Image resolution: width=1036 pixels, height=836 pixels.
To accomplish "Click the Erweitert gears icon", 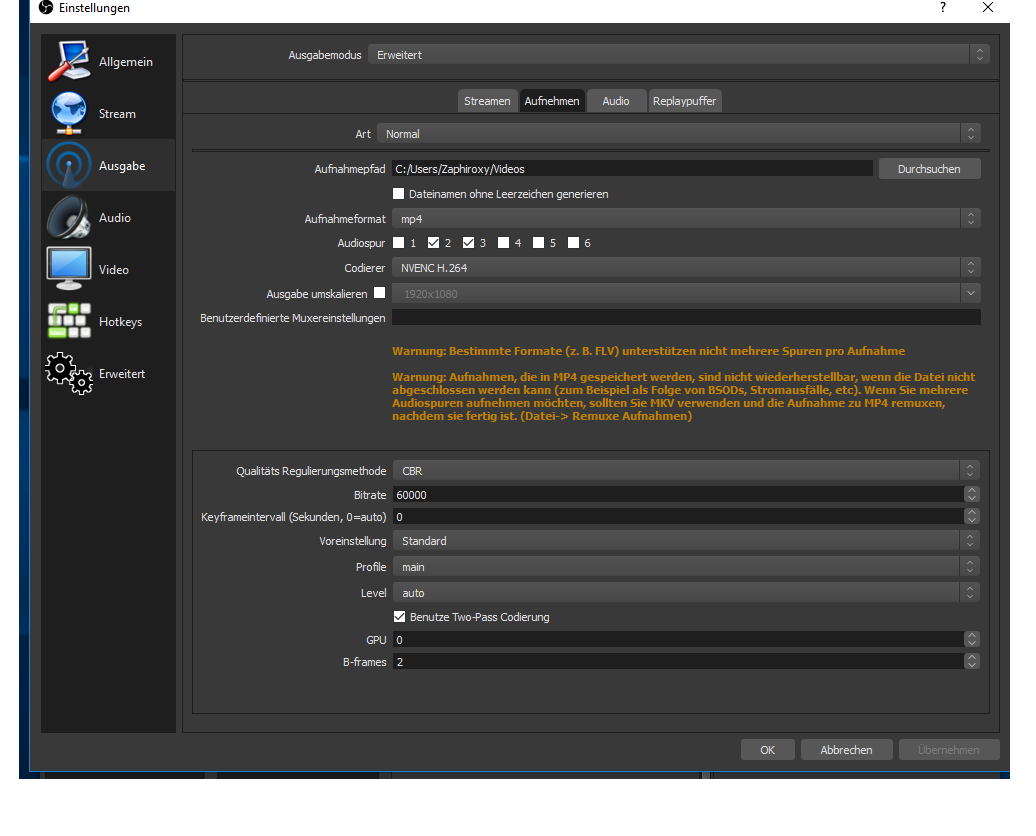I will pos(69,374).
